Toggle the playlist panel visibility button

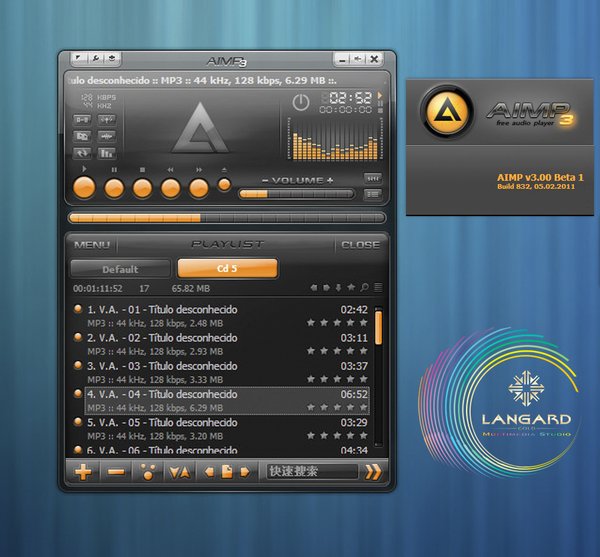(x=372, y=194)
